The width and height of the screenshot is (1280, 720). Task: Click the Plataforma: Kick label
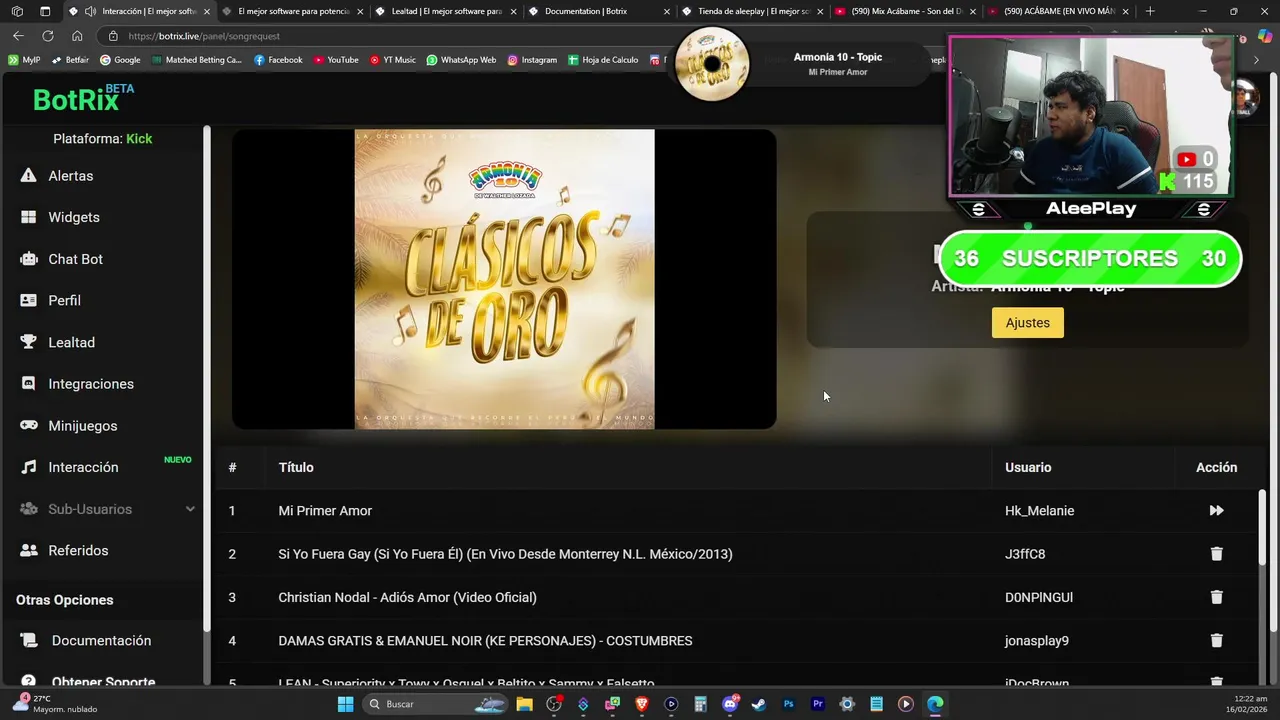click(x=103, y=139)
